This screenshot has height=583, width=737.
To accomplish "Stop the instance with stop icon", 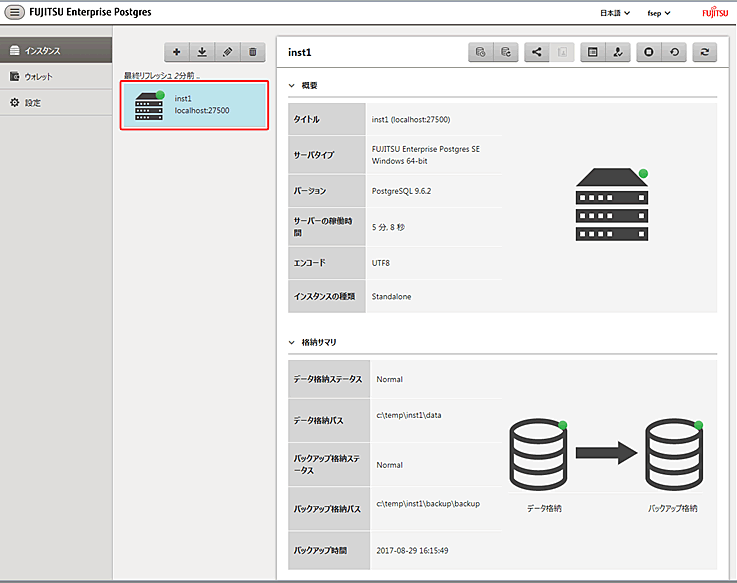I will (649, 52).
